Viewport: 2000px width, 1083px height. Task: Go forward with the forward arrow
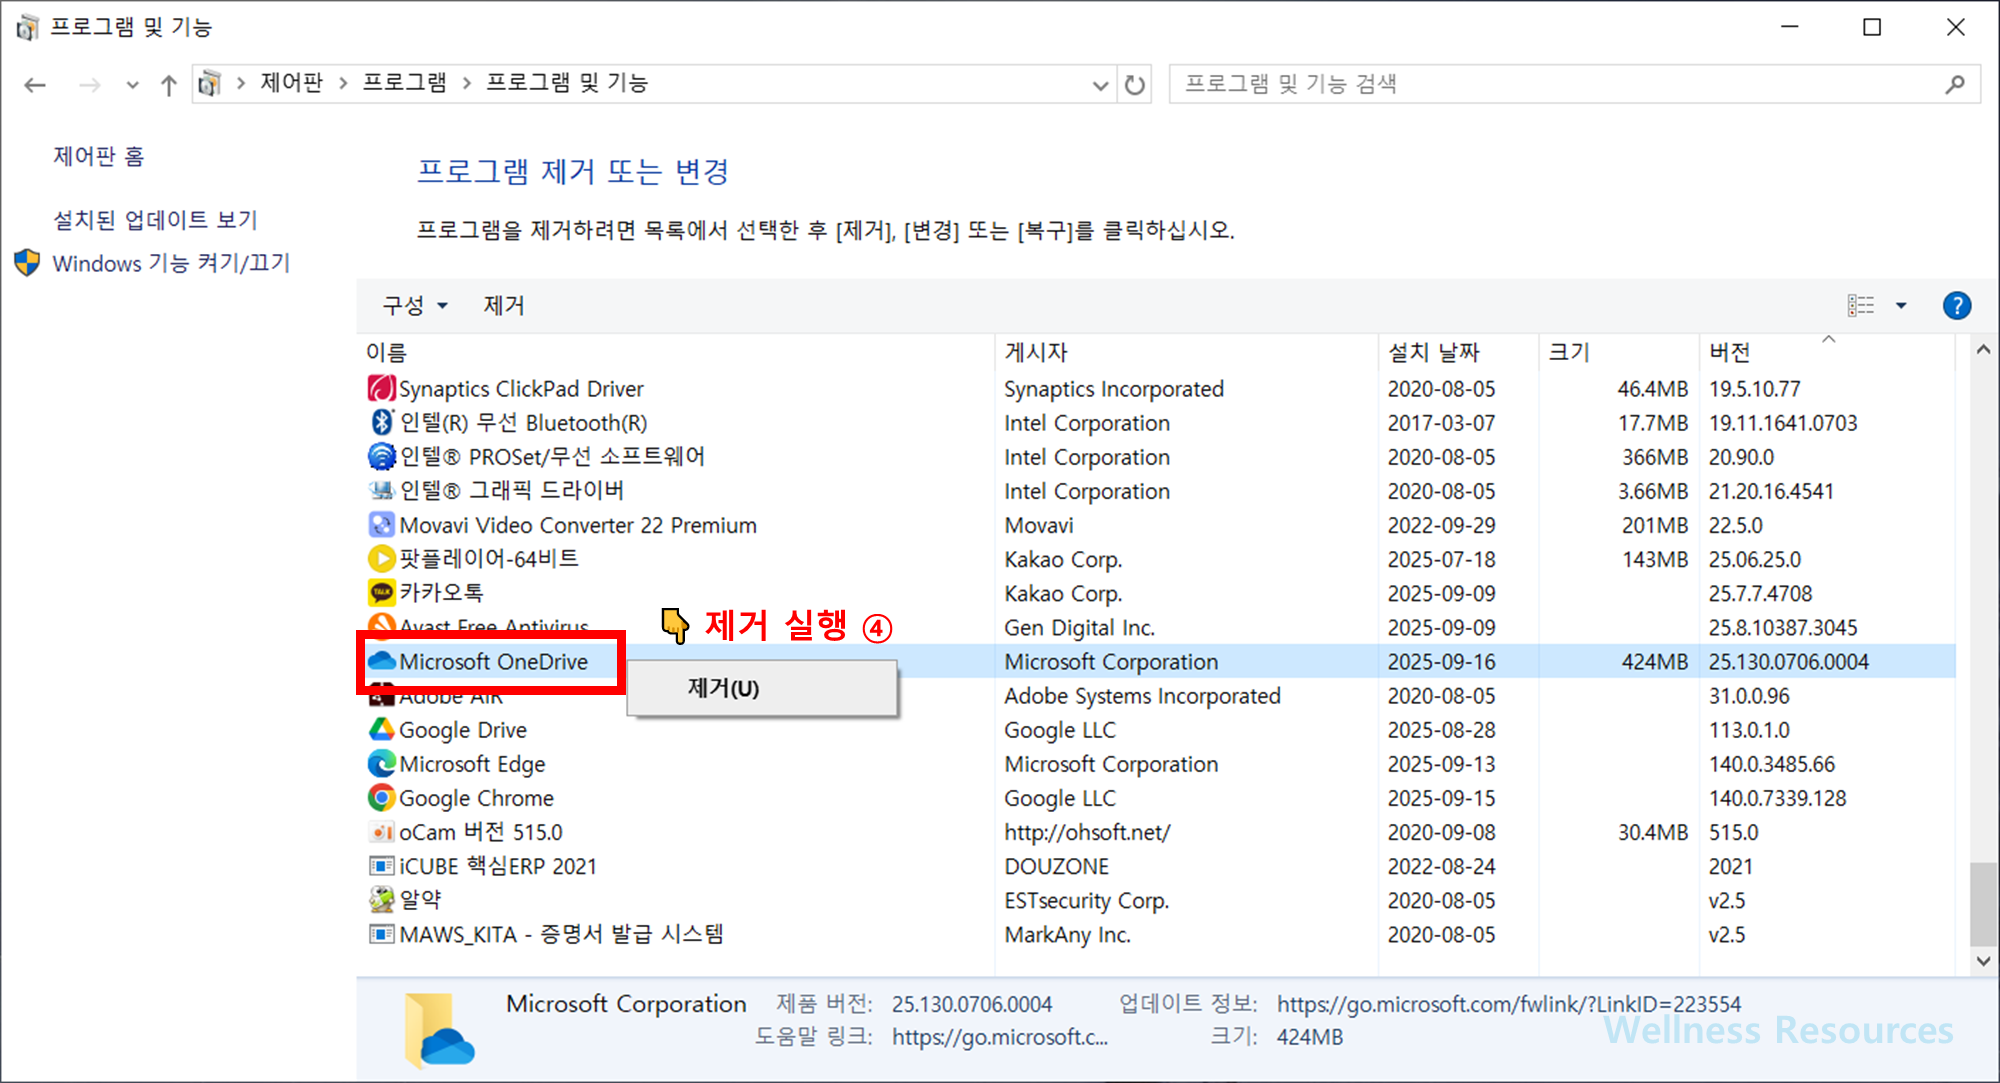(x=90, y=85)
